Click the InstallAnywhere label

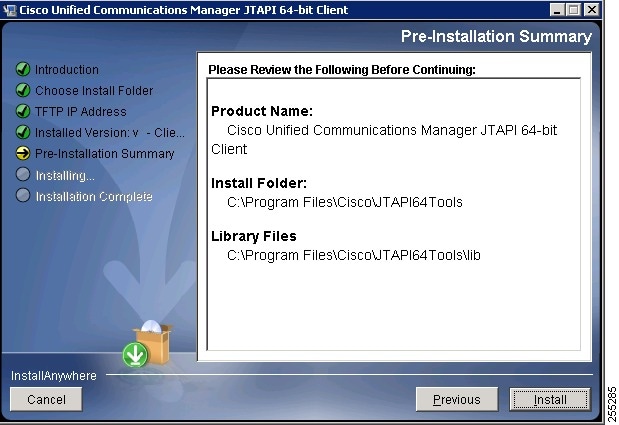[x=54, y=376]
